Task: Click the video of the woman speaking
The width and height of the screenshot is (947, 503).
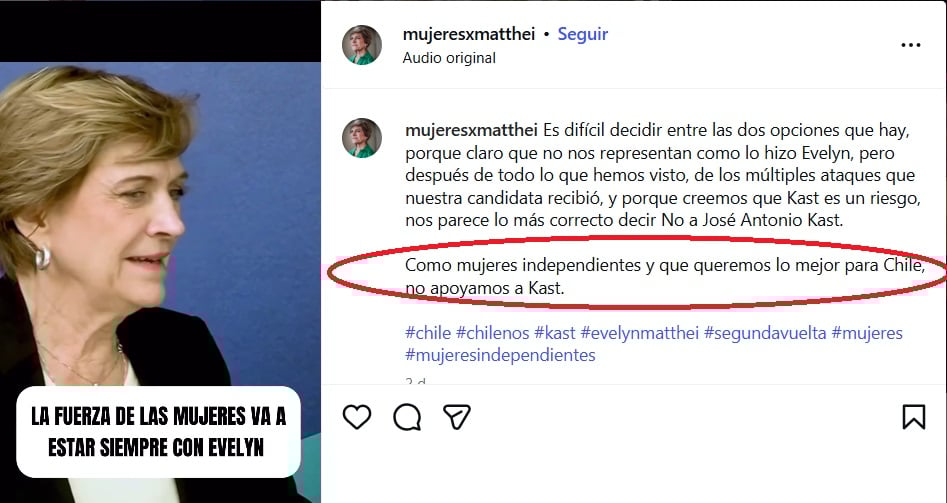Action: pyautogui.click(x=160, y=282)
